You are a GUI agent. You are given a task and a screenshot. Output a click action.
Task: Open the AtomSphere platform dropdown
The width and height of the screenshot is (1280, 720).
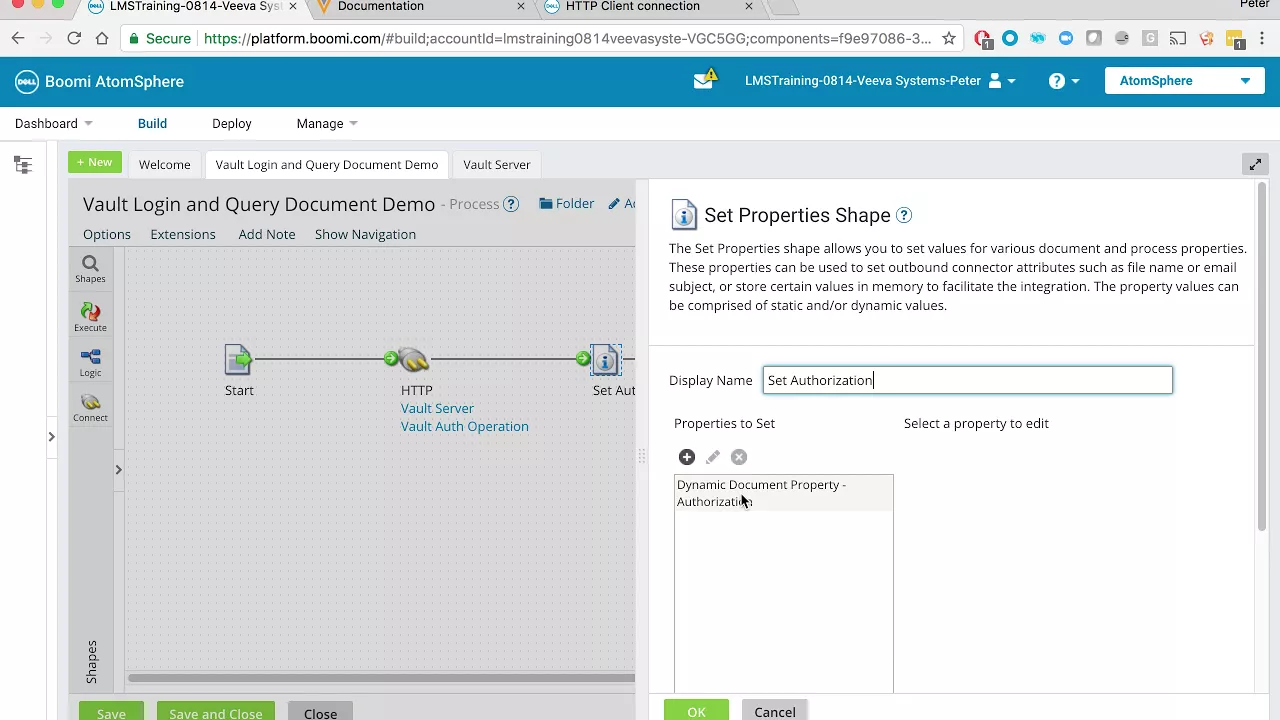1185,81
